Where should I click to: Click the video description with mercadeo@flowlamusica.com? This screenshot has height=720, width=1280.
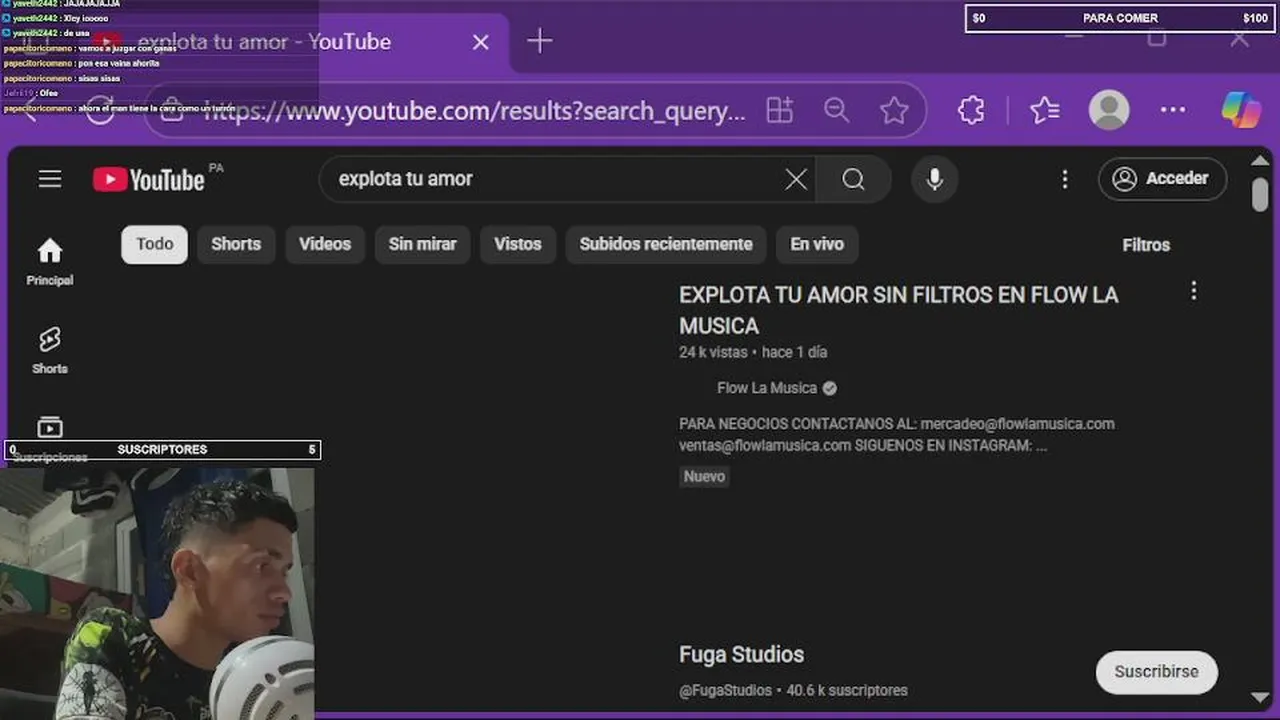[x=896, y=435]
